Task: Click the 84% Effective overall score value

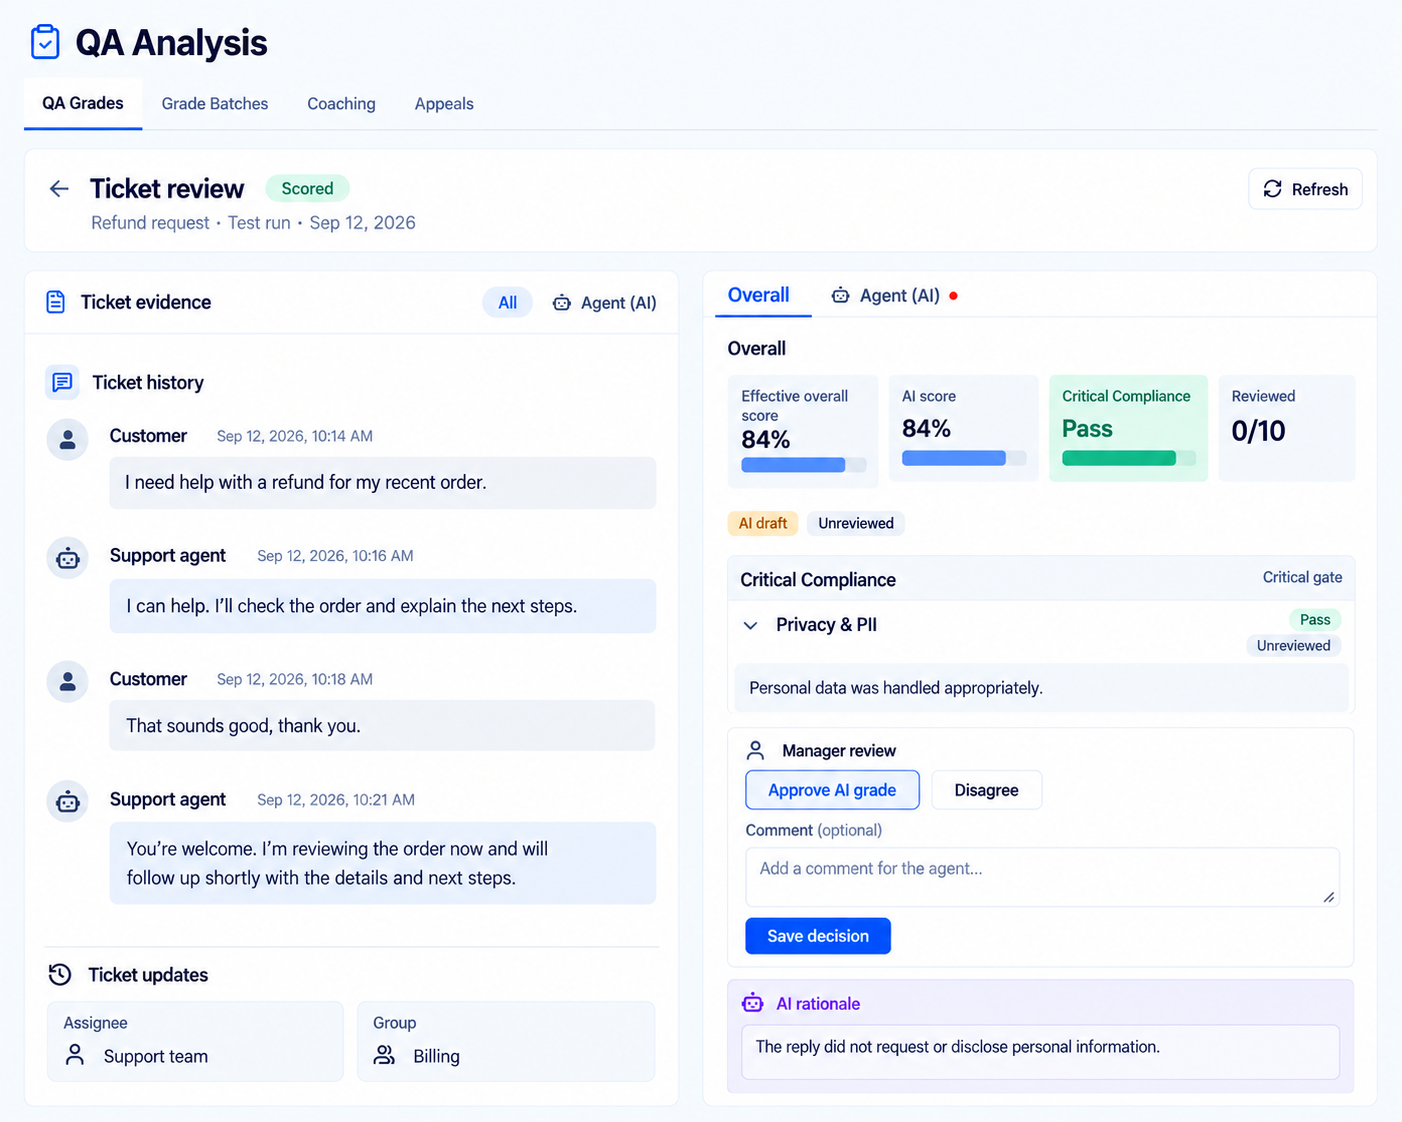Action: (766, 440)
